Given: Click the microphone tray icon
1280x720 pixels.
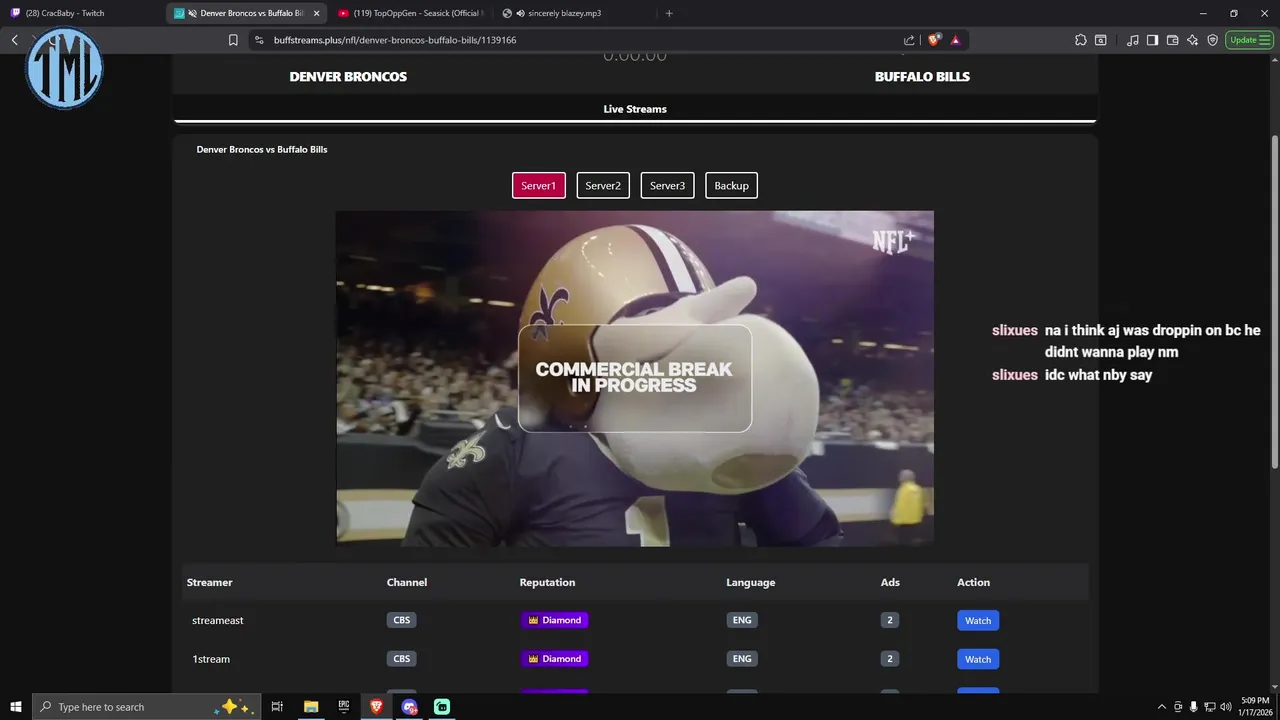Looking at the screenshot, I should [x=1194, y=707].
